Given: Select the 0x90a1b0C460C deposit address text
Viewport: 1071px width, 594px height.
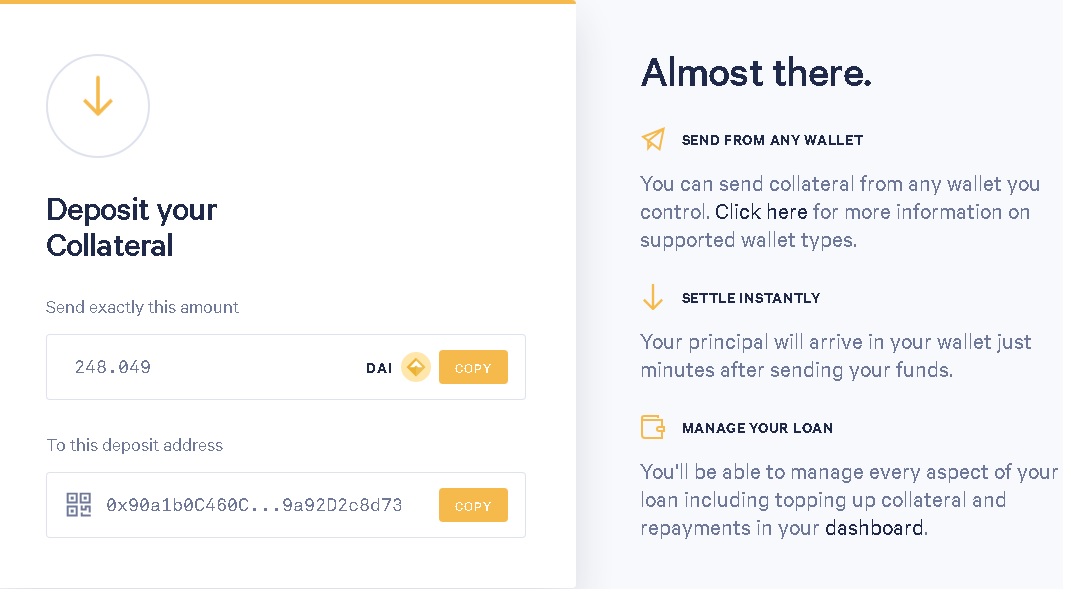Looking at the screenshot, I should (254, 505).
